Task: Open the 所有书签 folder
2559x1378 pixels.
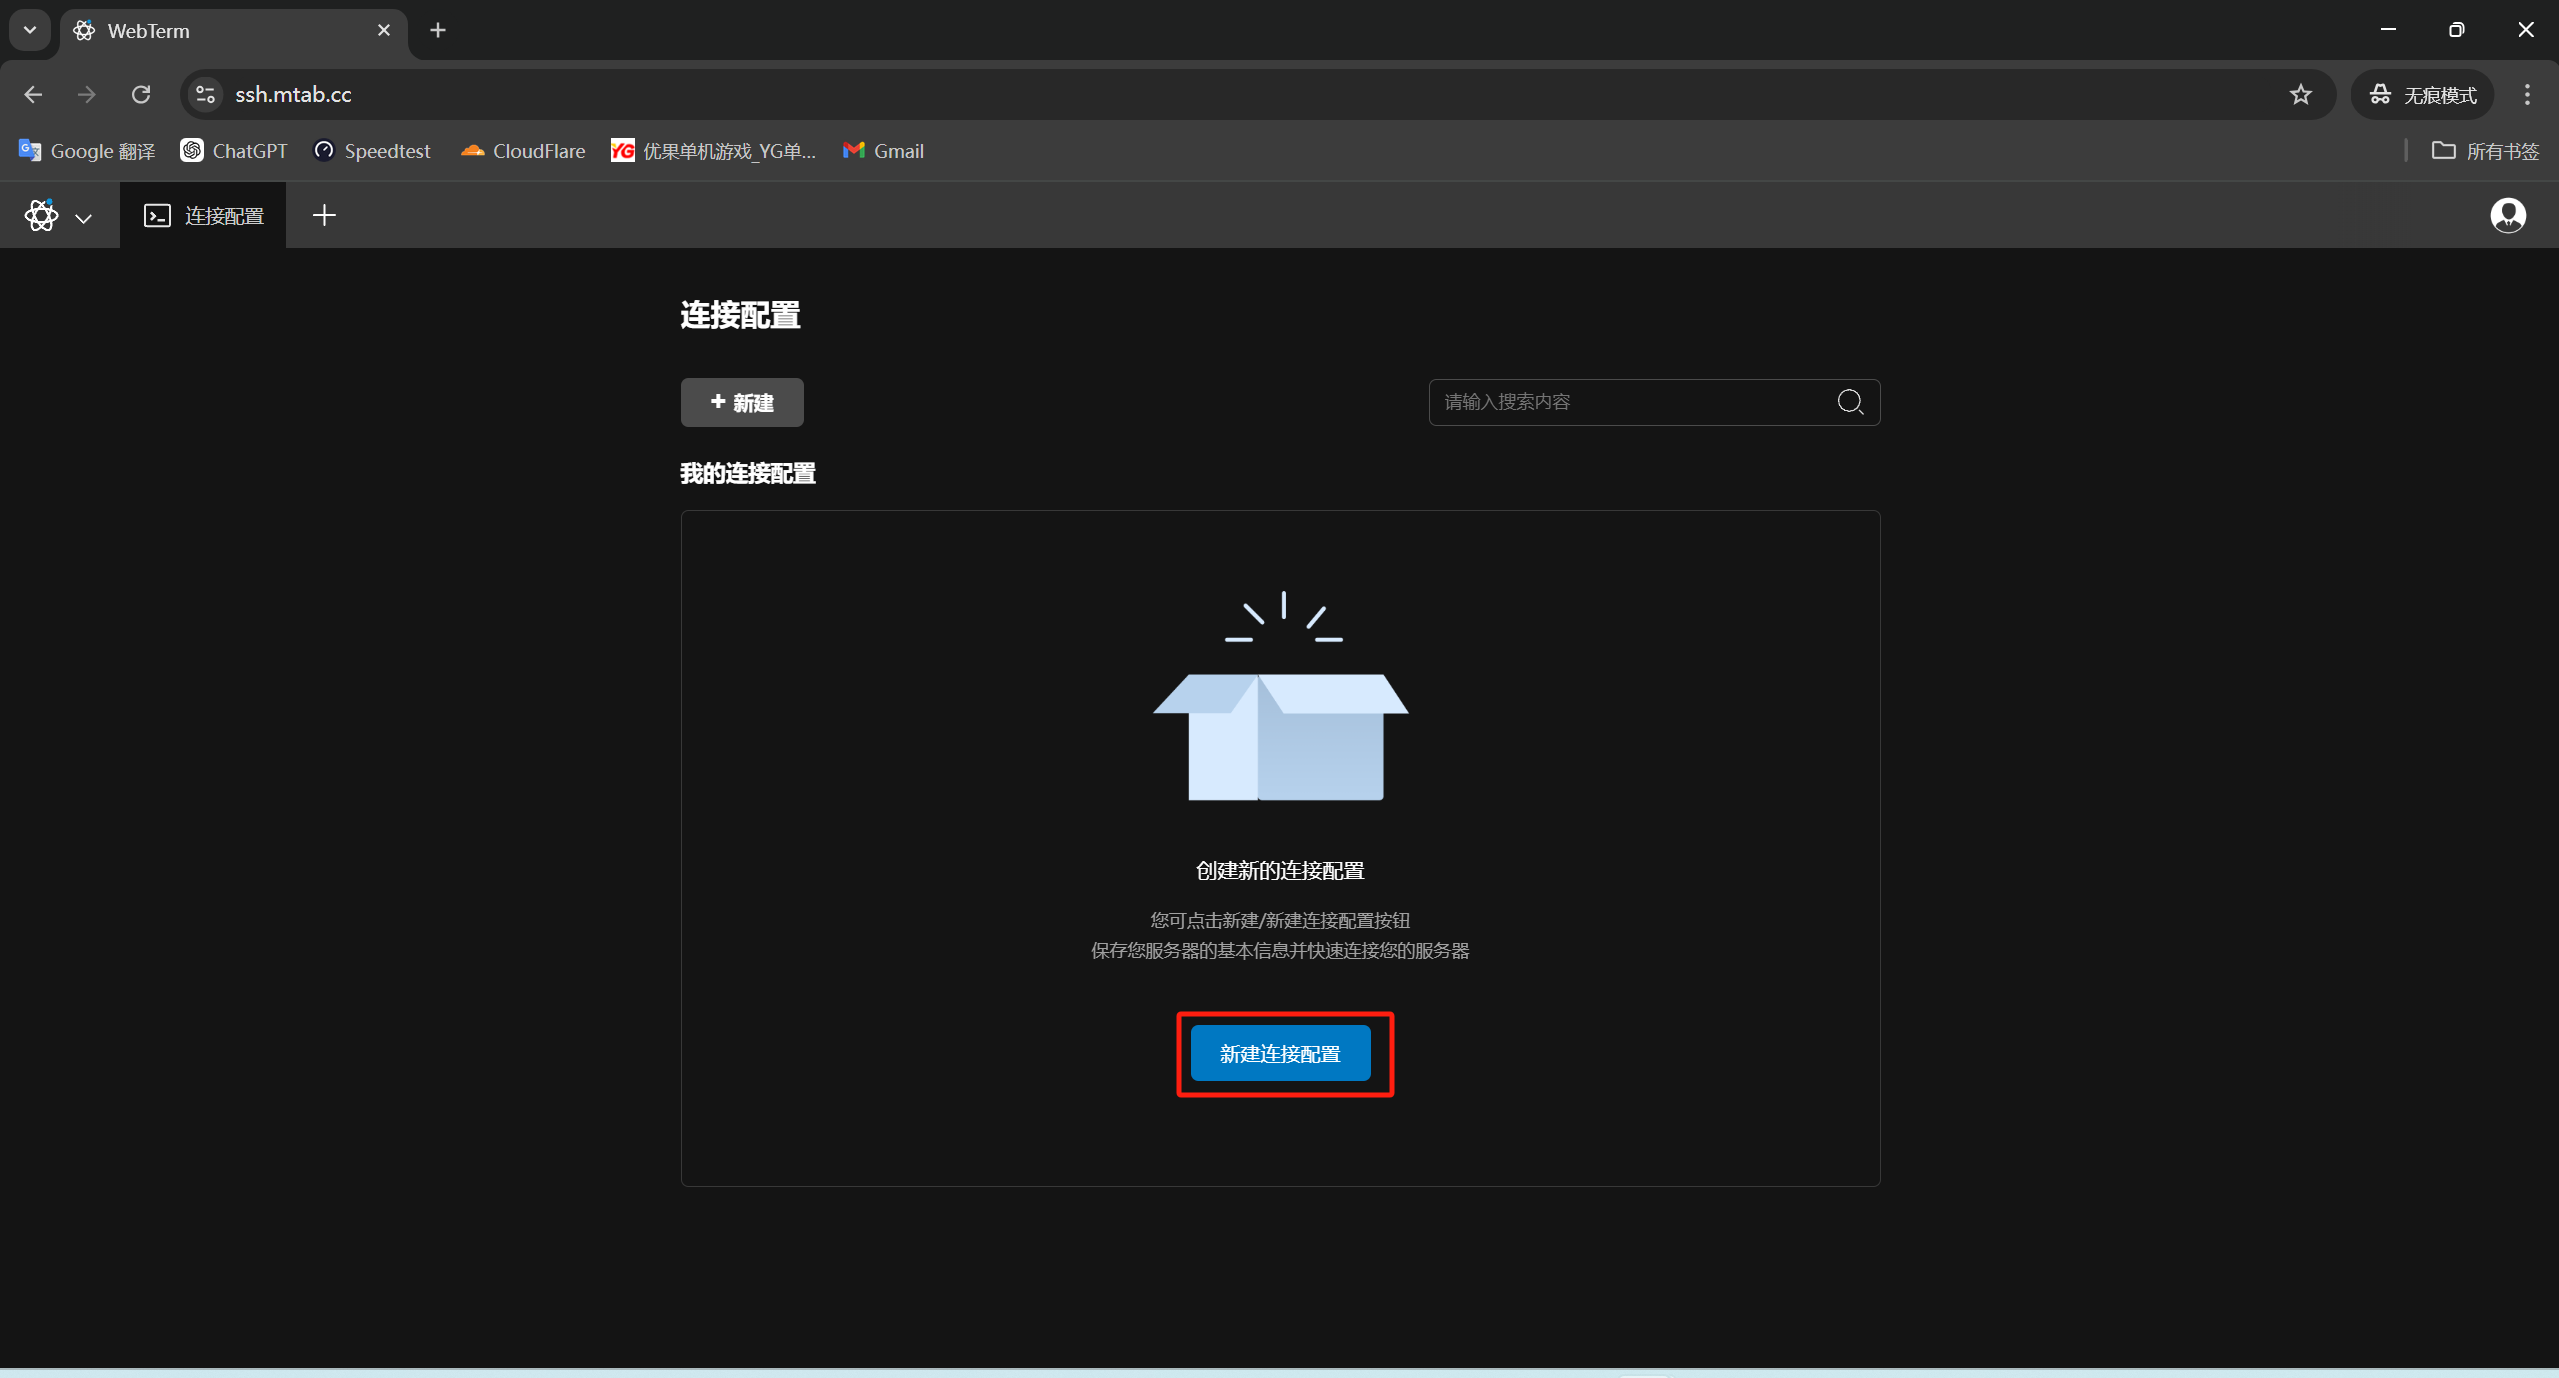Action: point(2486,151)
